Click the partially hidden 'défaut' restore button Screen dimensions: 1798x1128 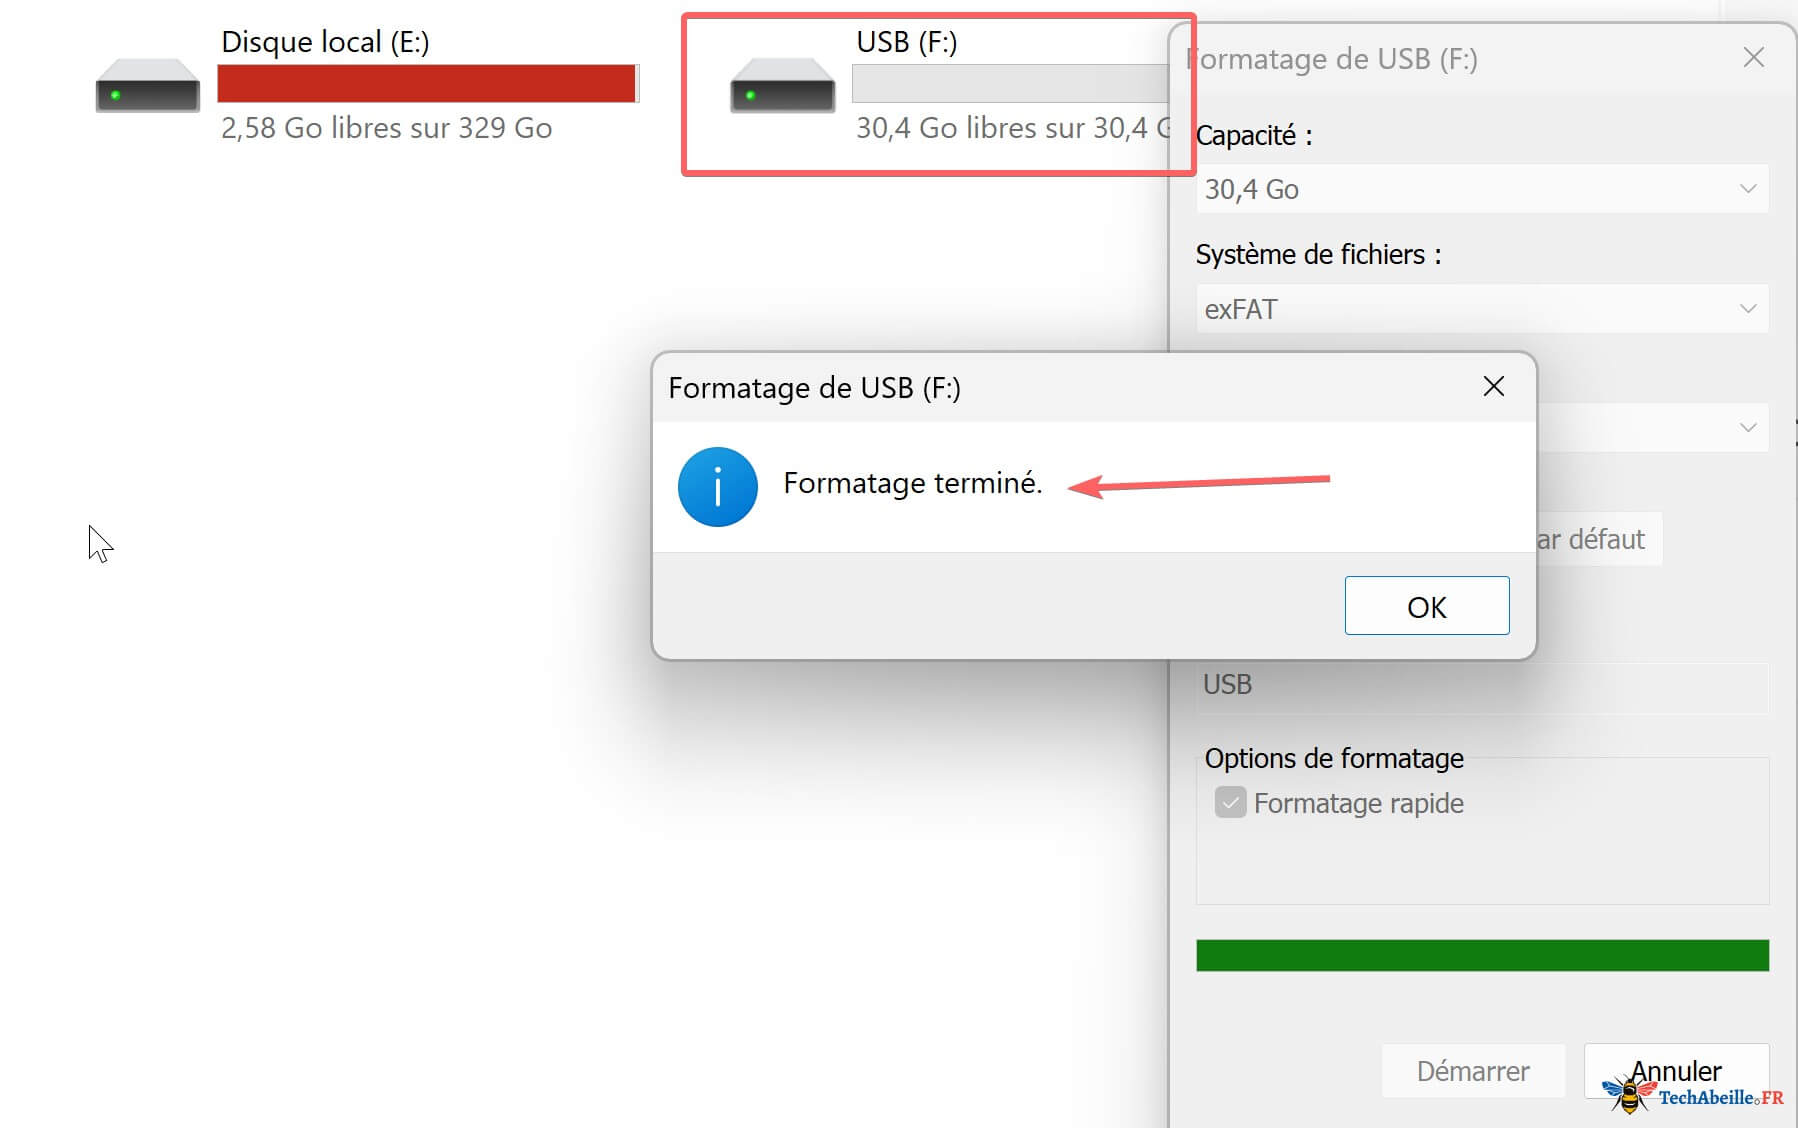point(1598,539)
